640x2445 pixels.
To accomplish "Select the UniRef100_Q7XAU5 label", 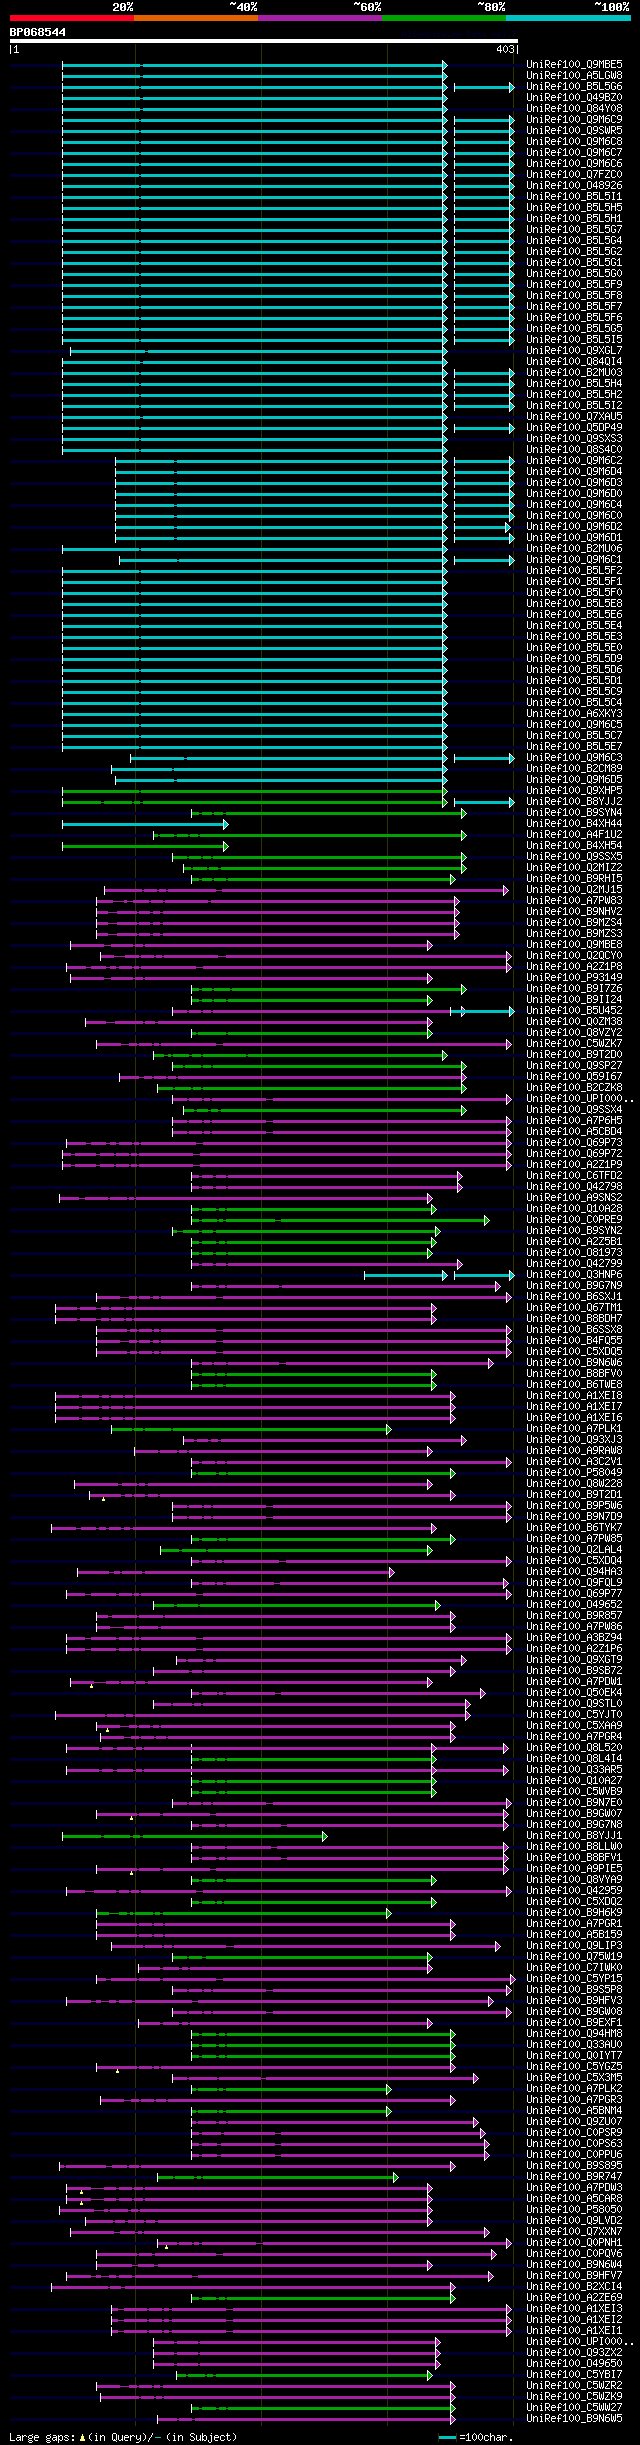I will pos(574,416).
